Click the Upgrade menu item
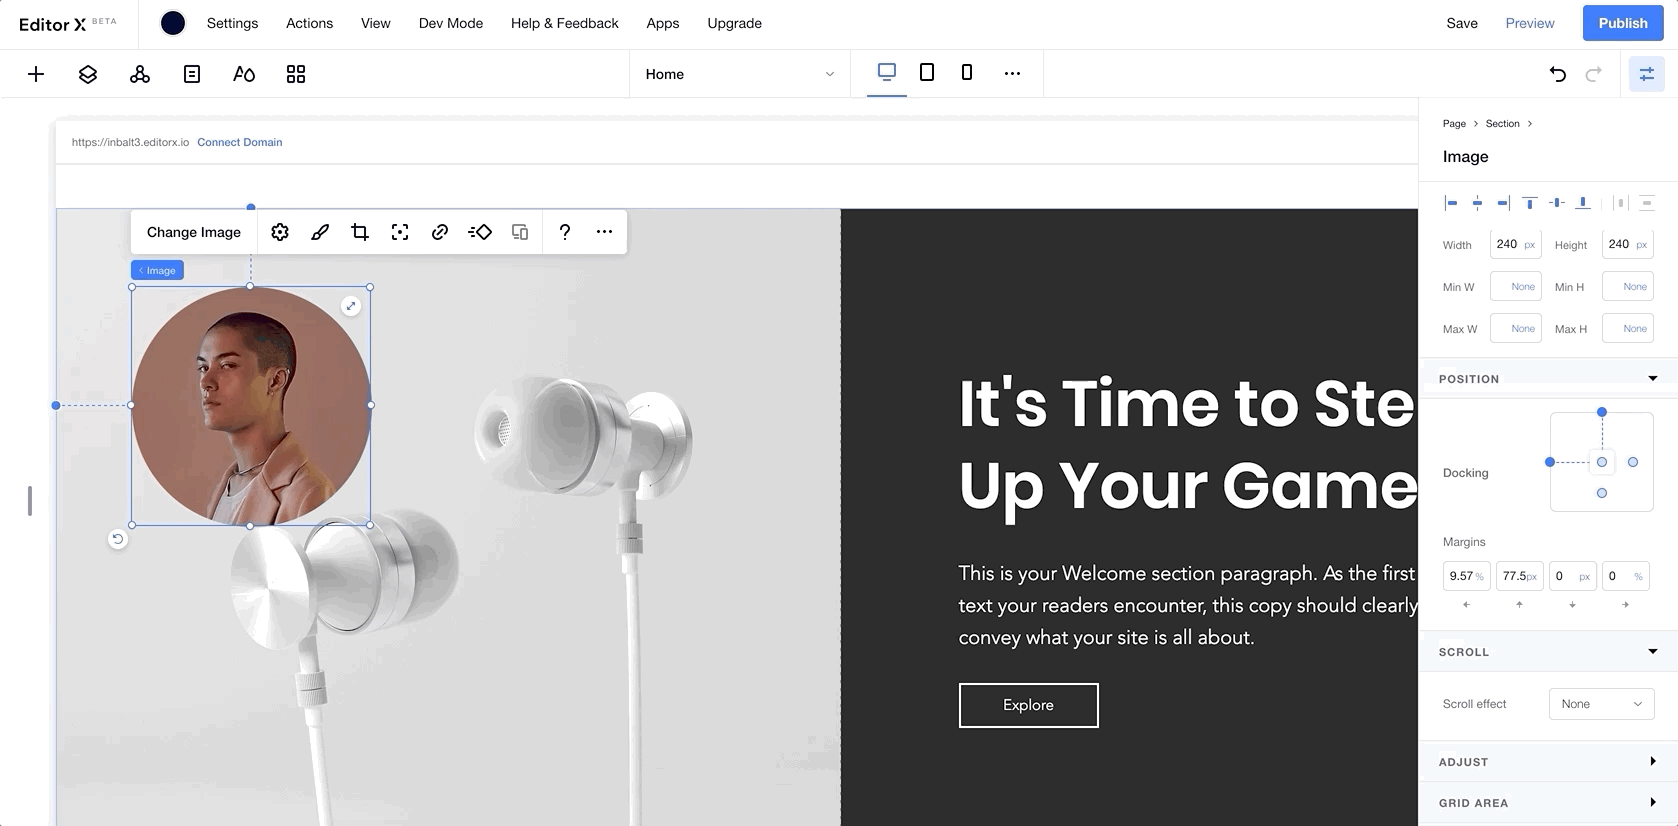Screen dimensions: 1678x826 coord(734,23)
